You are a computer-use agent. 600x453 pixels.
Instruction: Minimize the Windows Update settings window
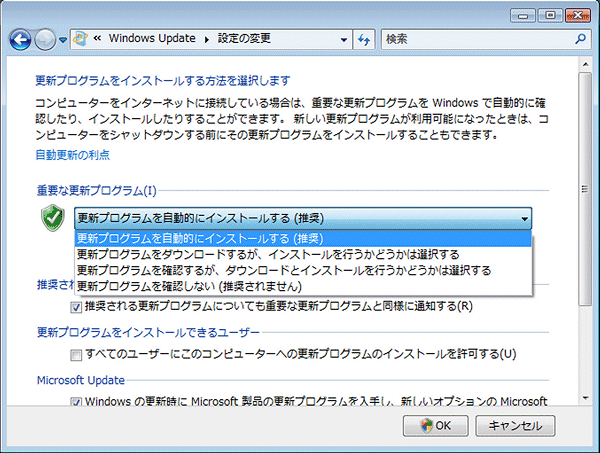click(523, 15)
